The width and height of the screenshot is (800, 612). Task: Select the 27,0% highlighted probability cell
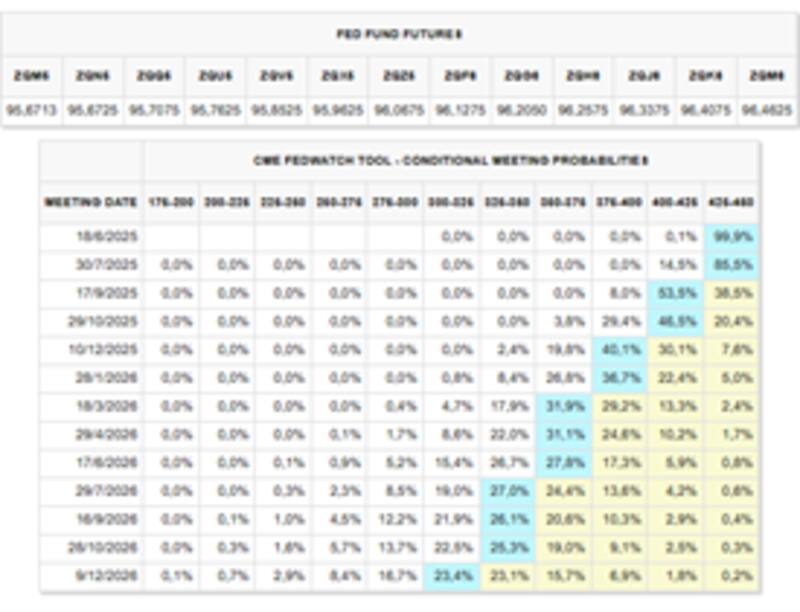tap(508, 492)
